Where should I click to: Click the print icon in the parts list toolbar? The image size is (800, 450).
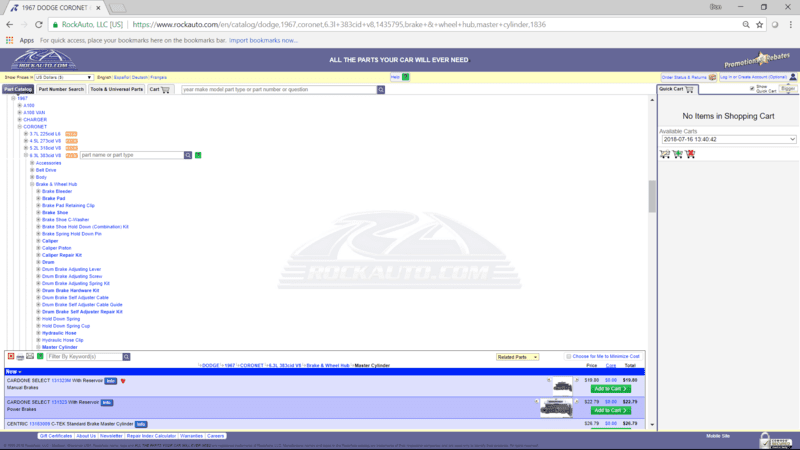pos(20,357)
